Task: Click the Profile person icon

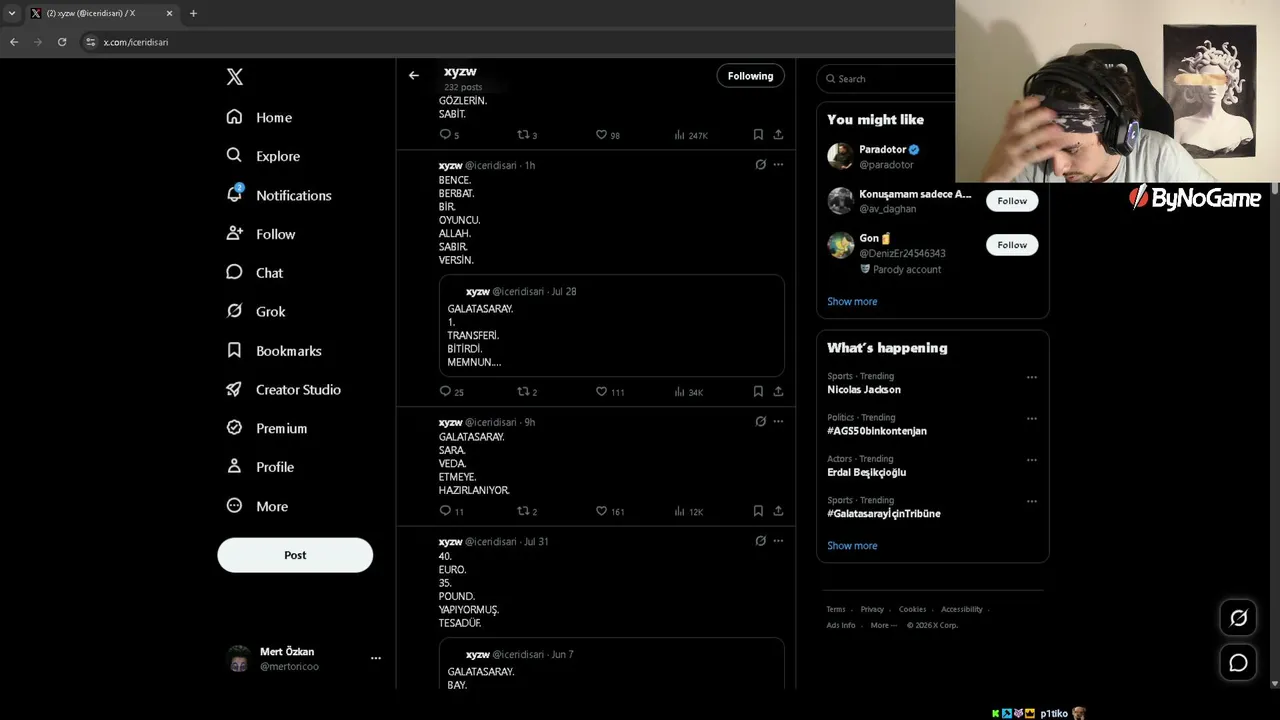Action: [234, 467]
